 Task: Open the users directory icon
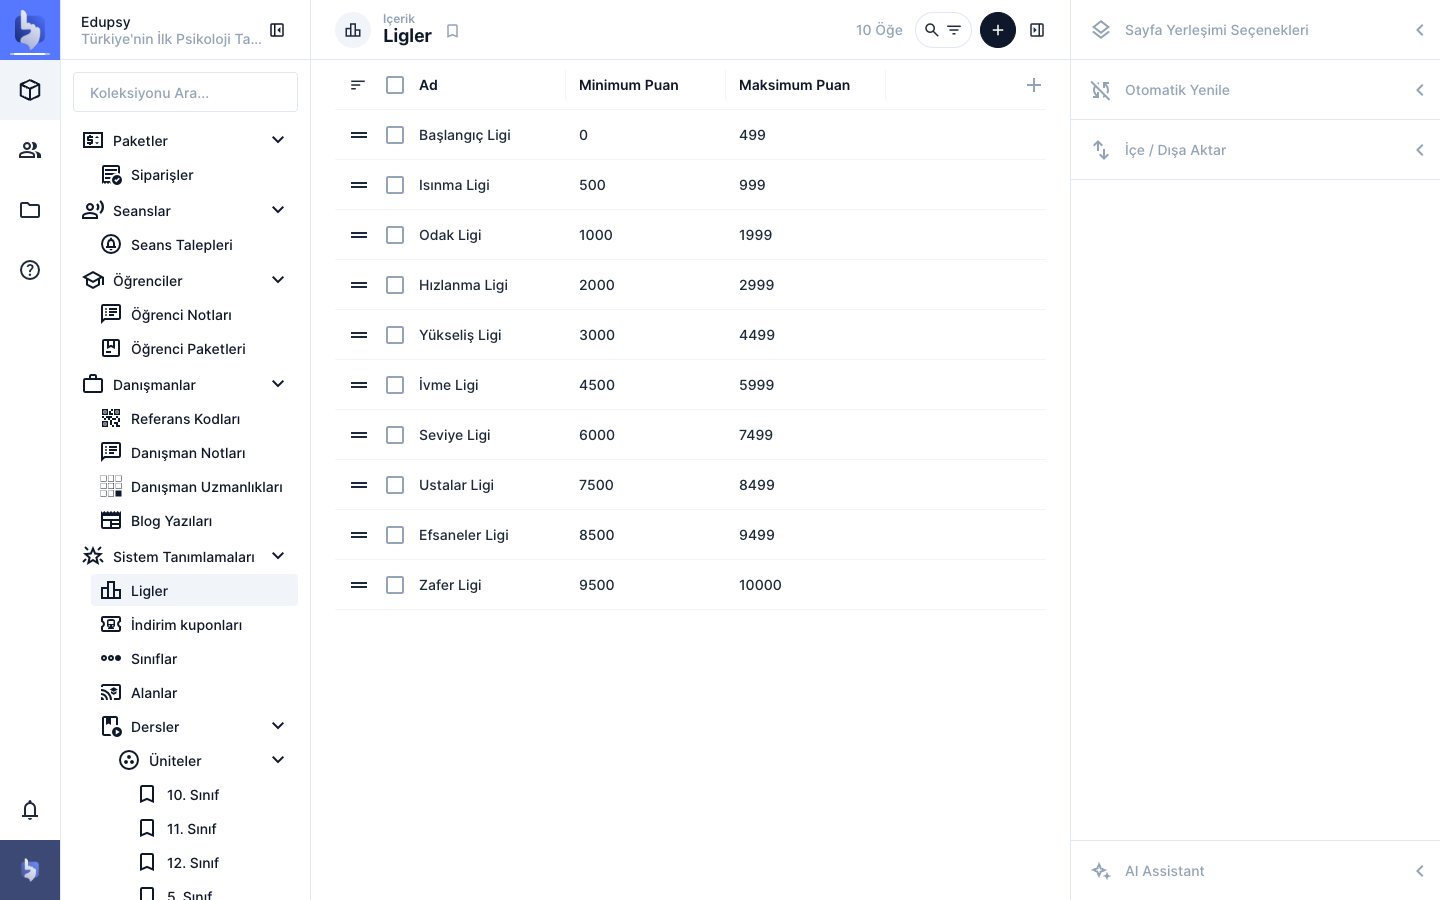pos(30,150)
